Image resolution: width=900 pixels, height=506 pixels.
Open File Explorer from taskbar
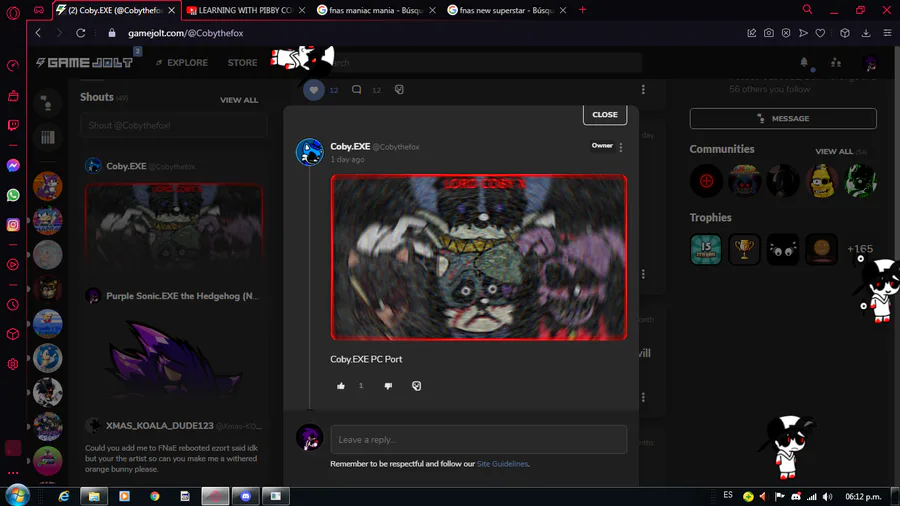click(x=94, y=496)
